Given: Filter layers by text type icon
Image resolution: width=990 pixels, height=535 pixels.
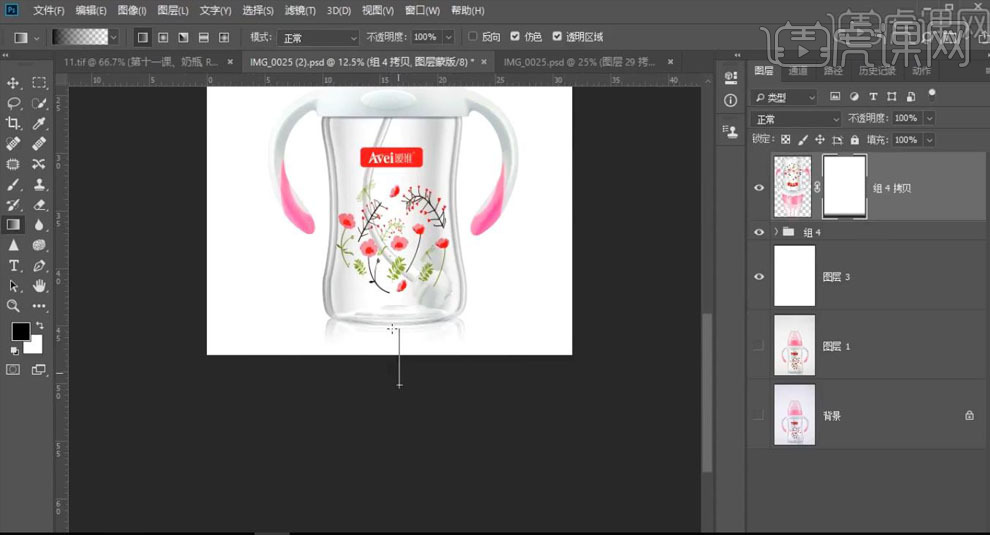Looking at the screenshot, I should (x=873, y=97).
